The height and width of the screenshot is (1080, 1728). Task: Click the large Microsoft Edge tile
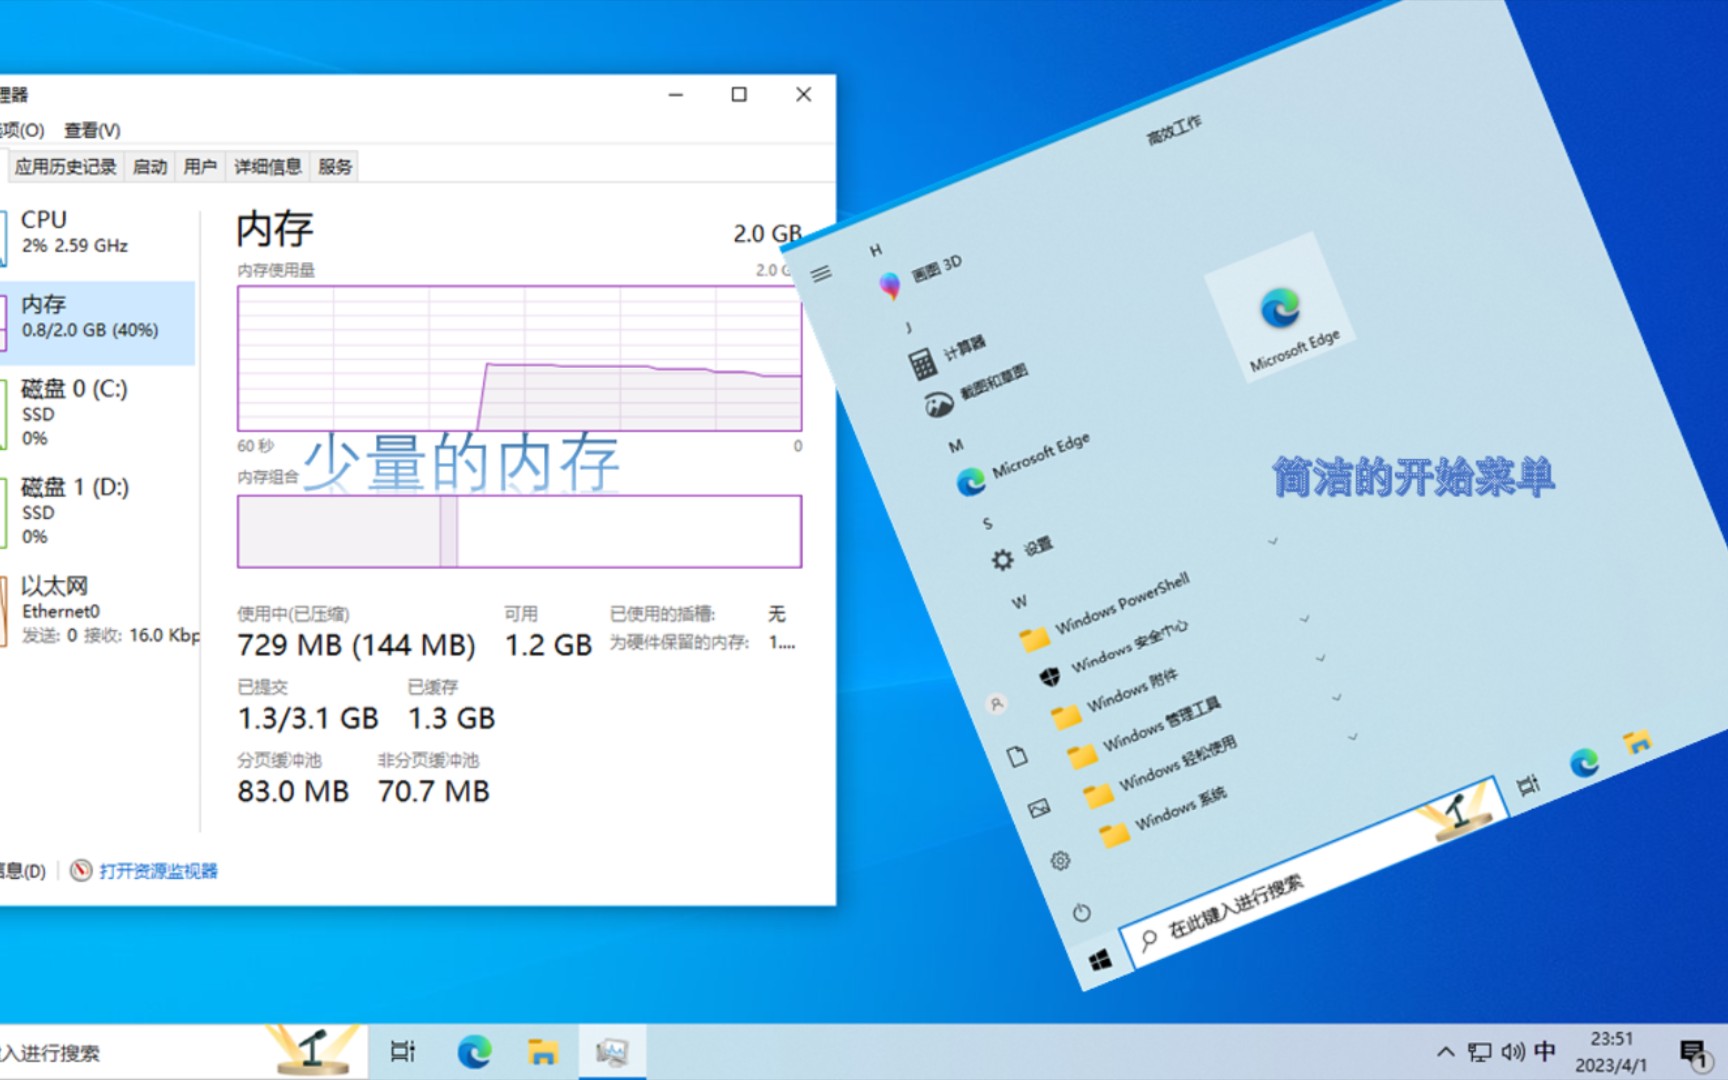click(x=1281, y=309)
